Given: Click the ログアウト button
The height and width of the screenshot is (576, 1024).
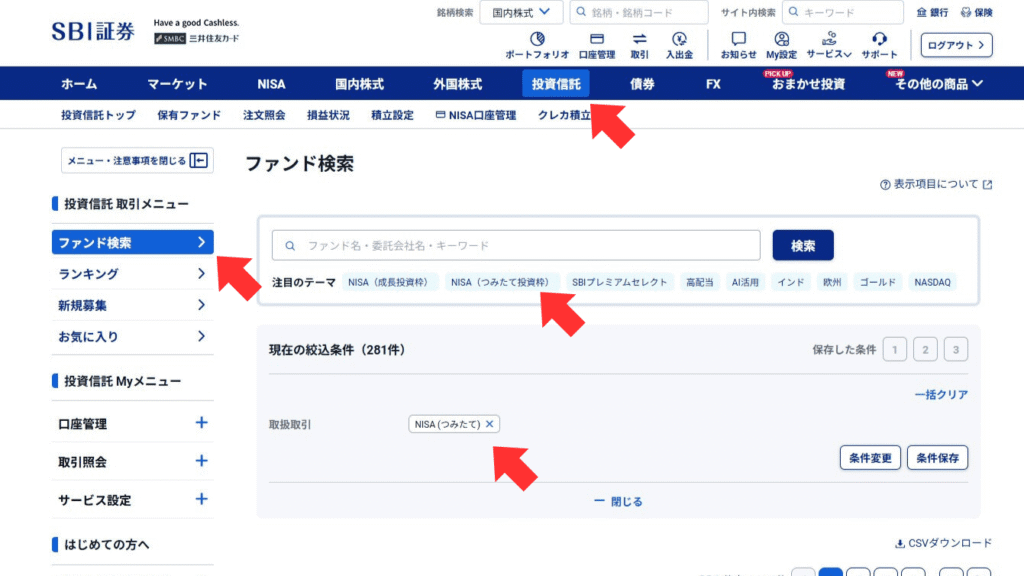Looking at the screenshot, I should (x=955, y=45).
